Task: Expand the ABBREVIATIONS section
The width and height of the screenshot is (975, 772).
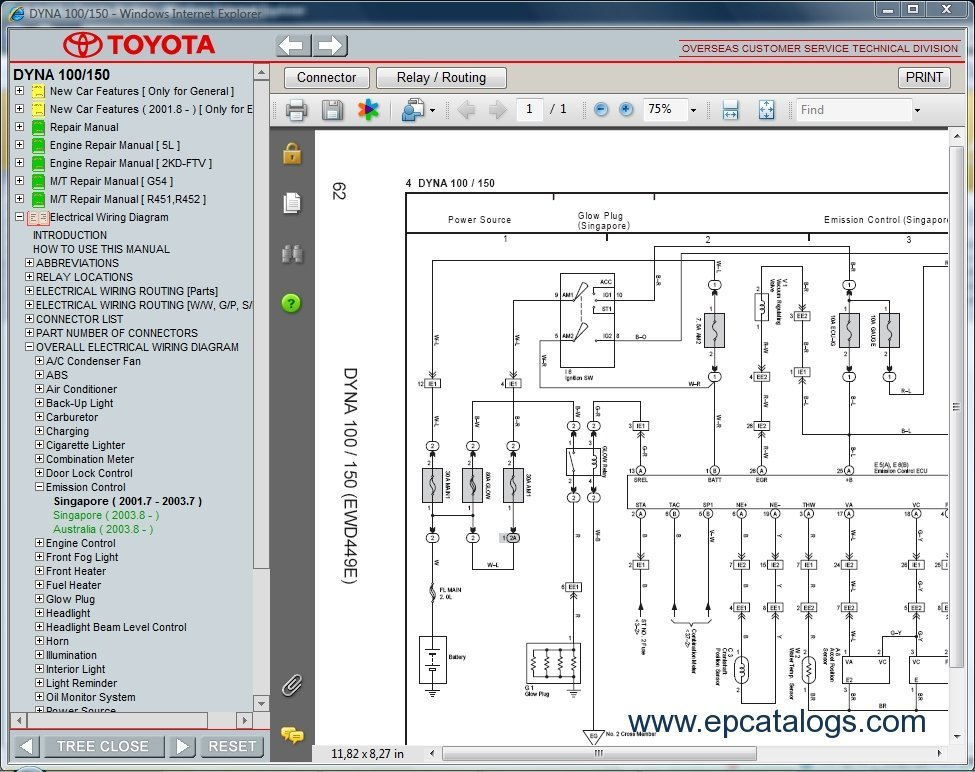Action: [x=29, y=263]
